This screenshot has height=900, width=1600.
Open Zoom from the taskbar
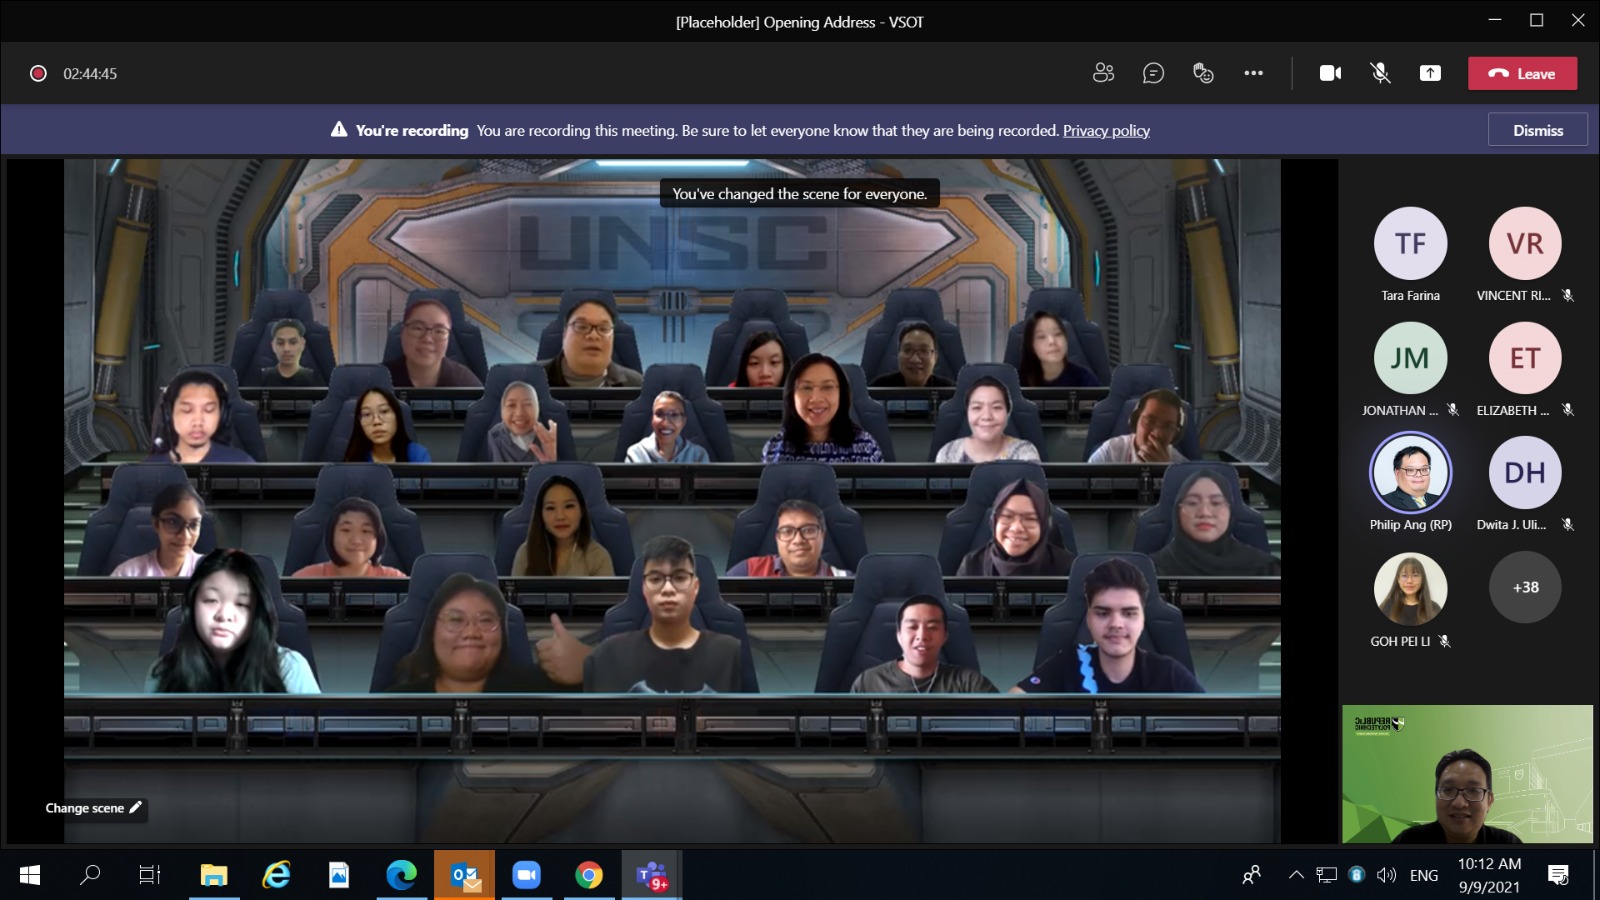tap(526, 876)
